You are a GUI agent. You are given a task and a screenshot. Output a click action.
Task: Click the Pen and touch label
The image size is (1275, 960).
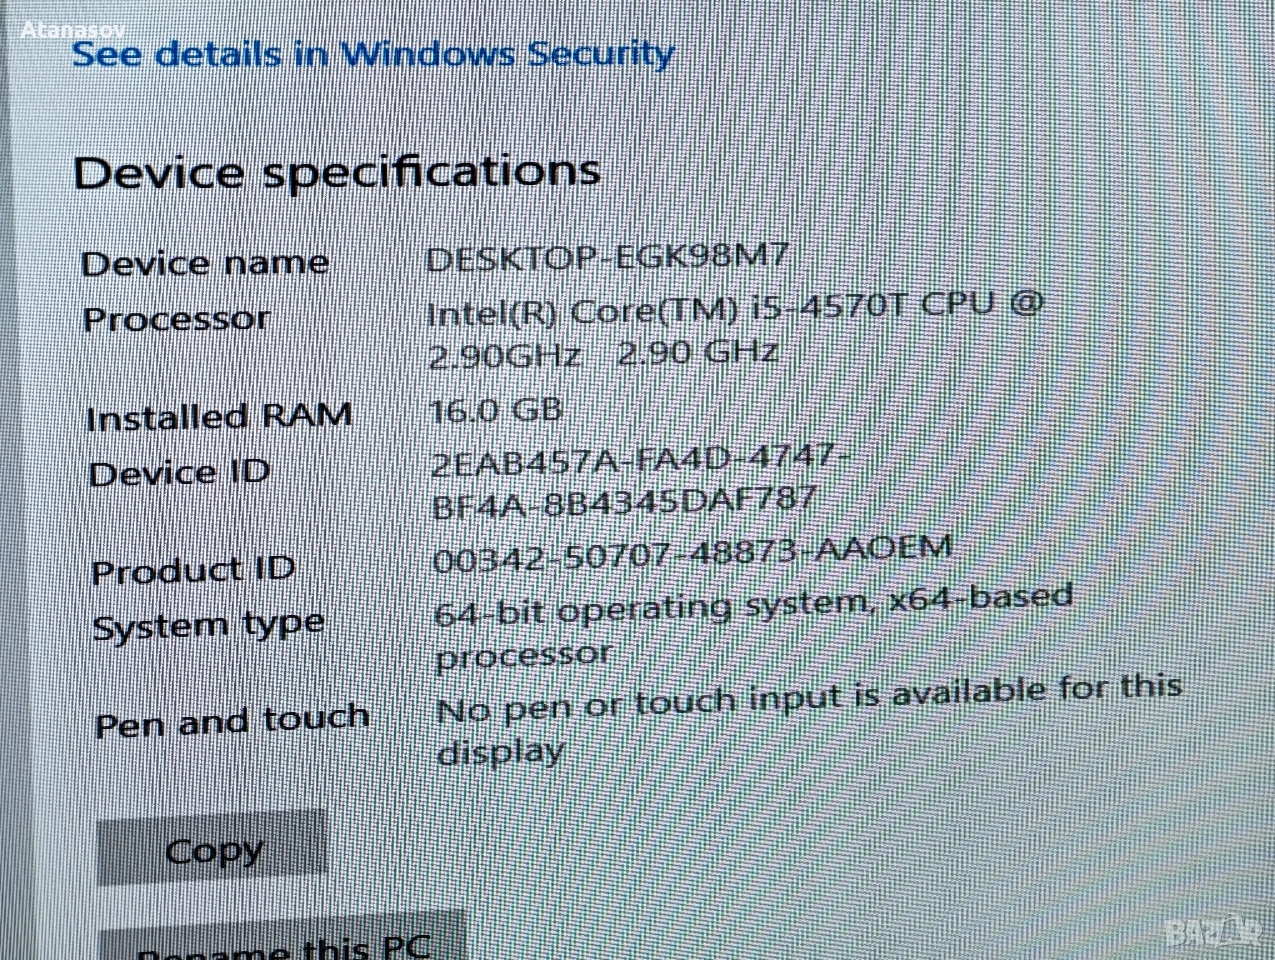point(233,721)
